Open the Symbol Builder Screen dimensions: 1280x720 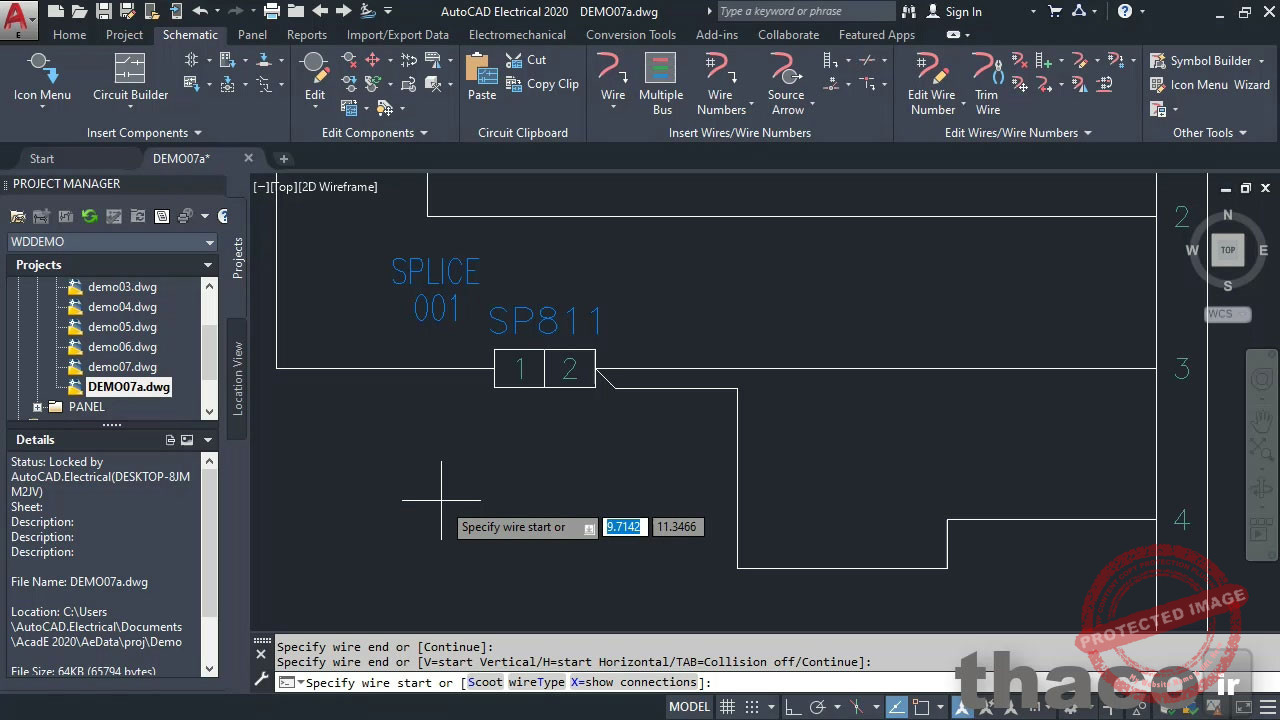[x=1207, y=60]
